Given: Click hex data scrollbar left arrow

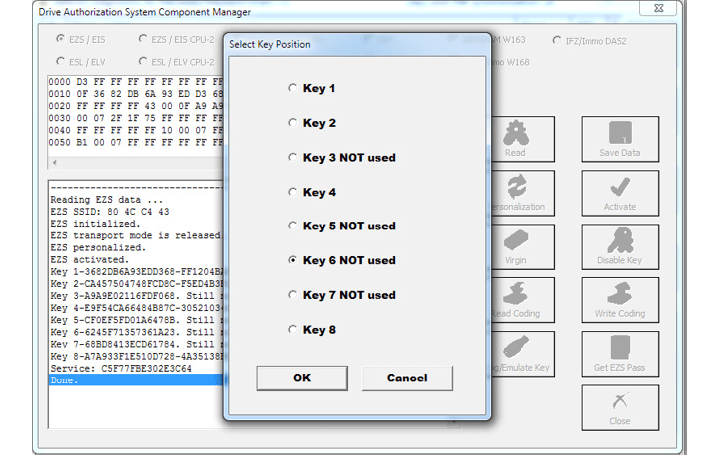Looking at the screenshot, I should click(54, 162).
